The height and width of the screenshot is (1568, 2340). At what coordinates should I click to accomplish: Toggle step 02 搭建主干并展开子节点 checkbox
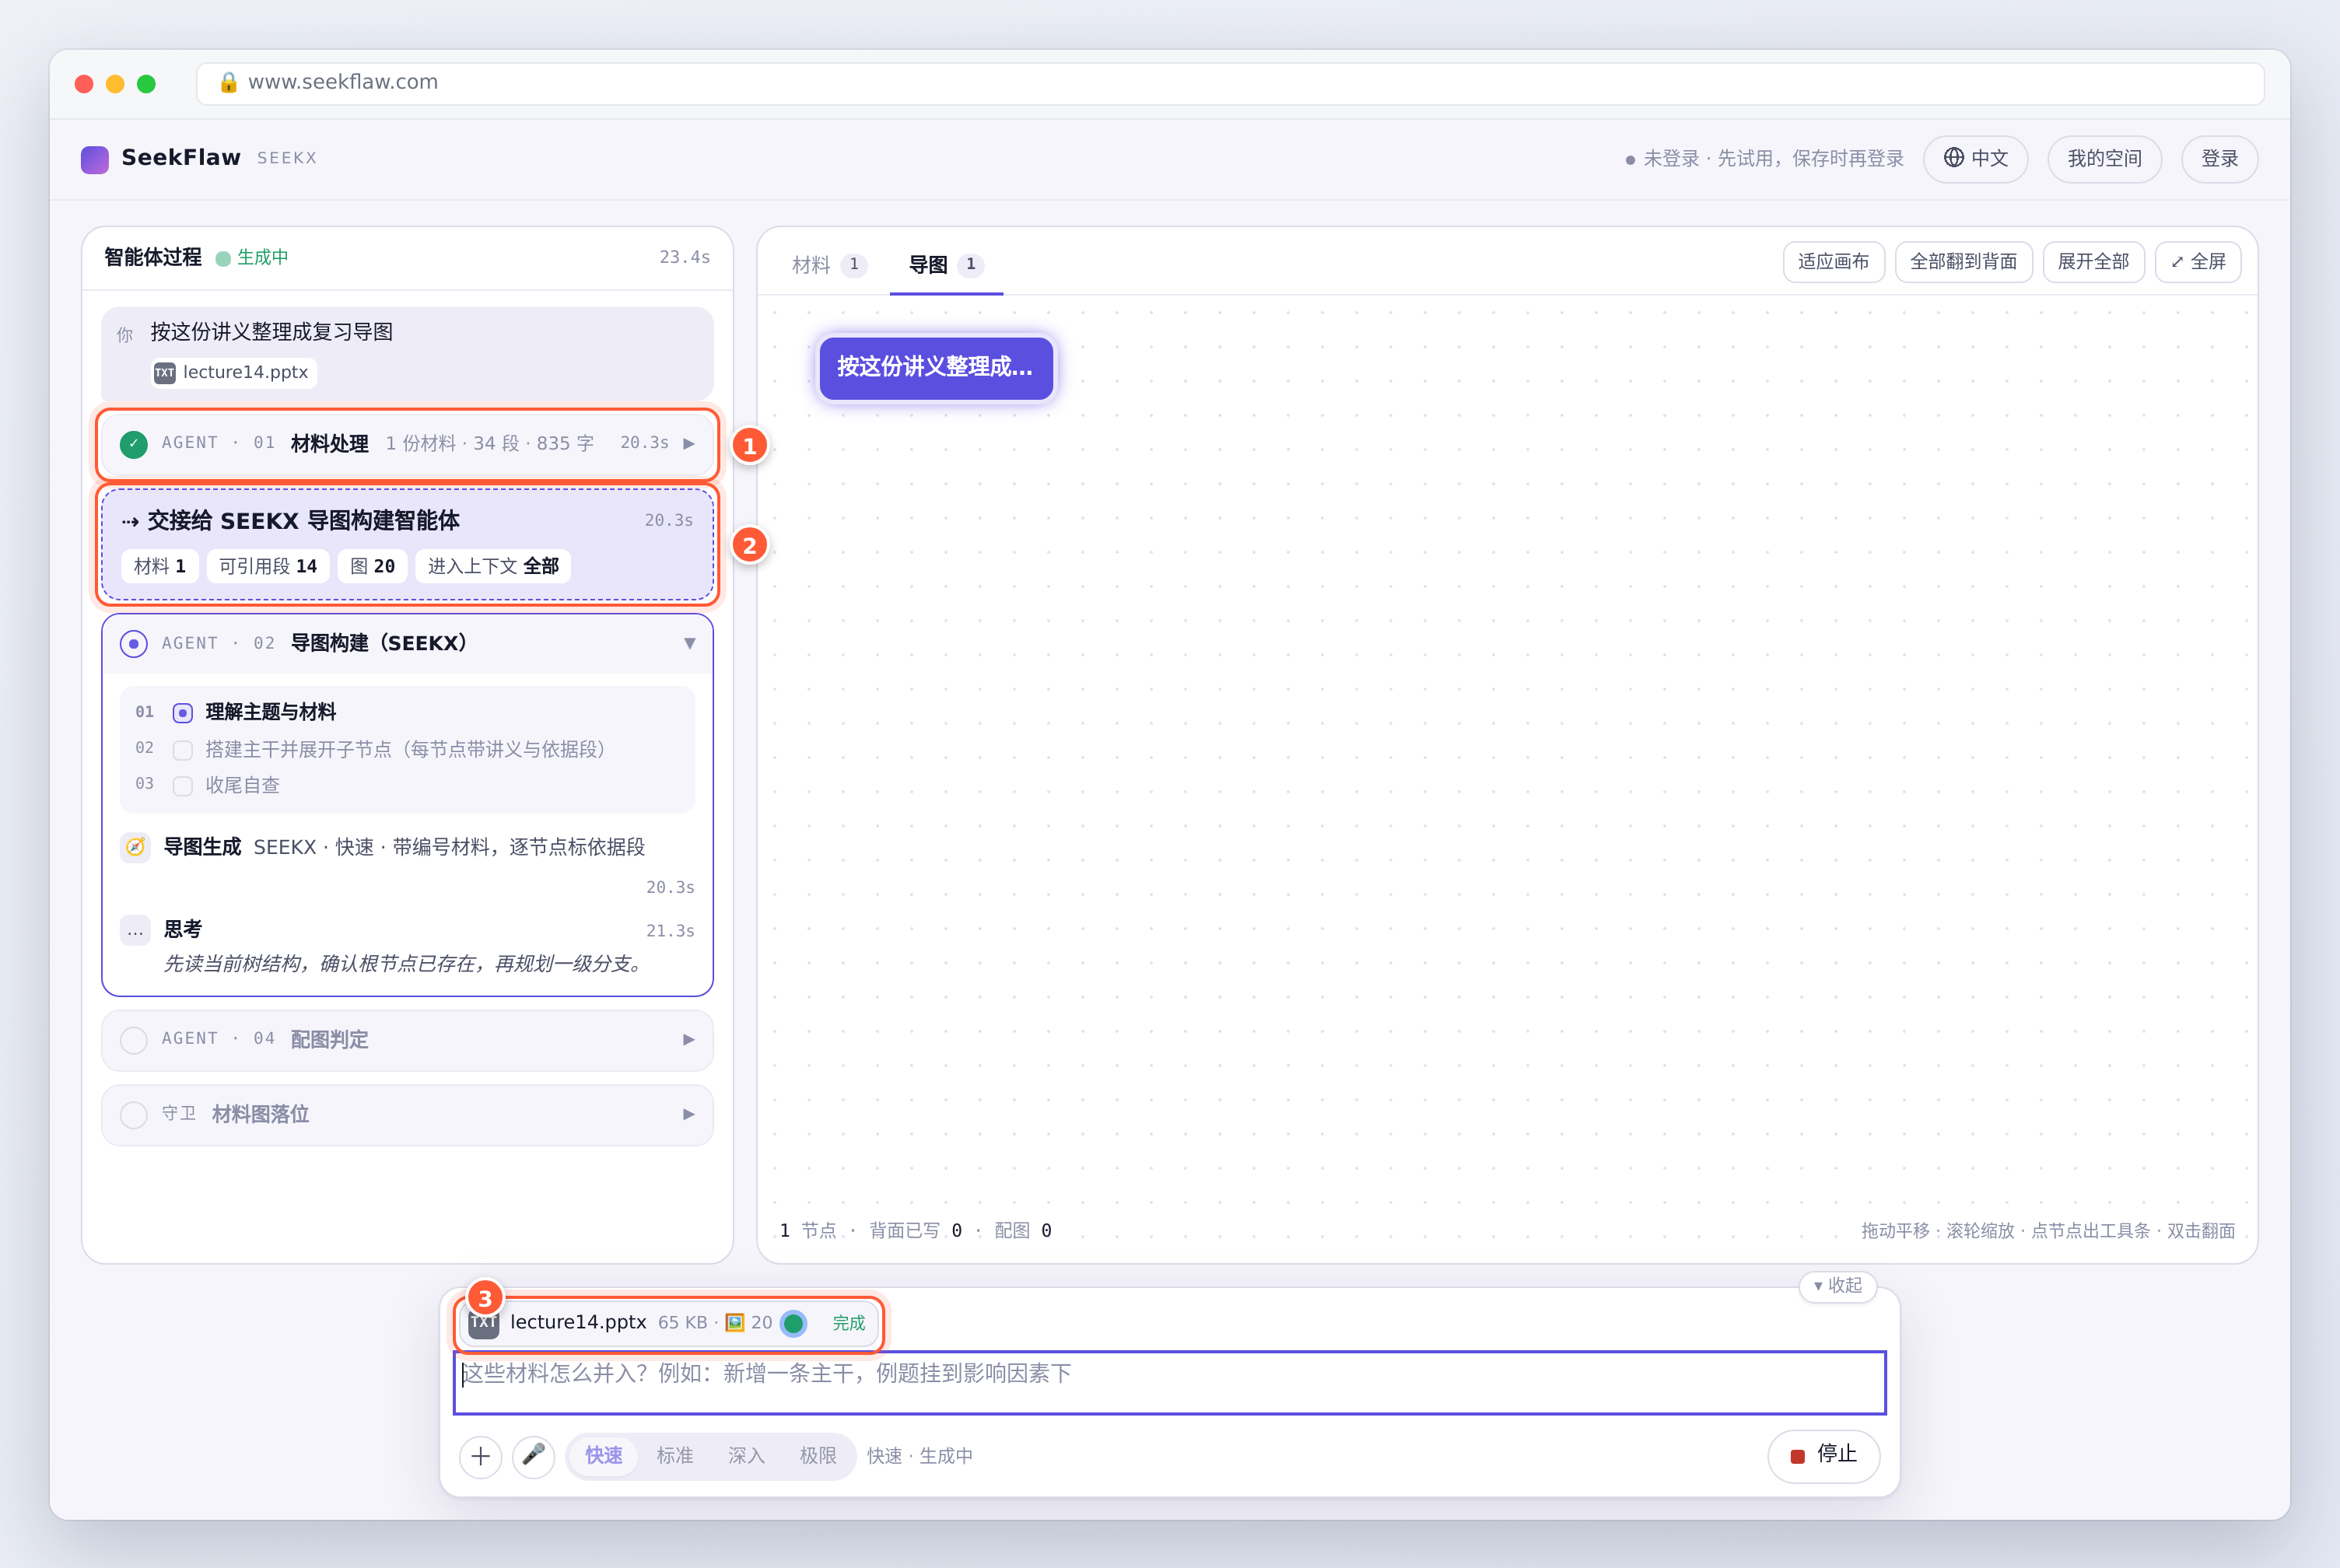(183, 750)
